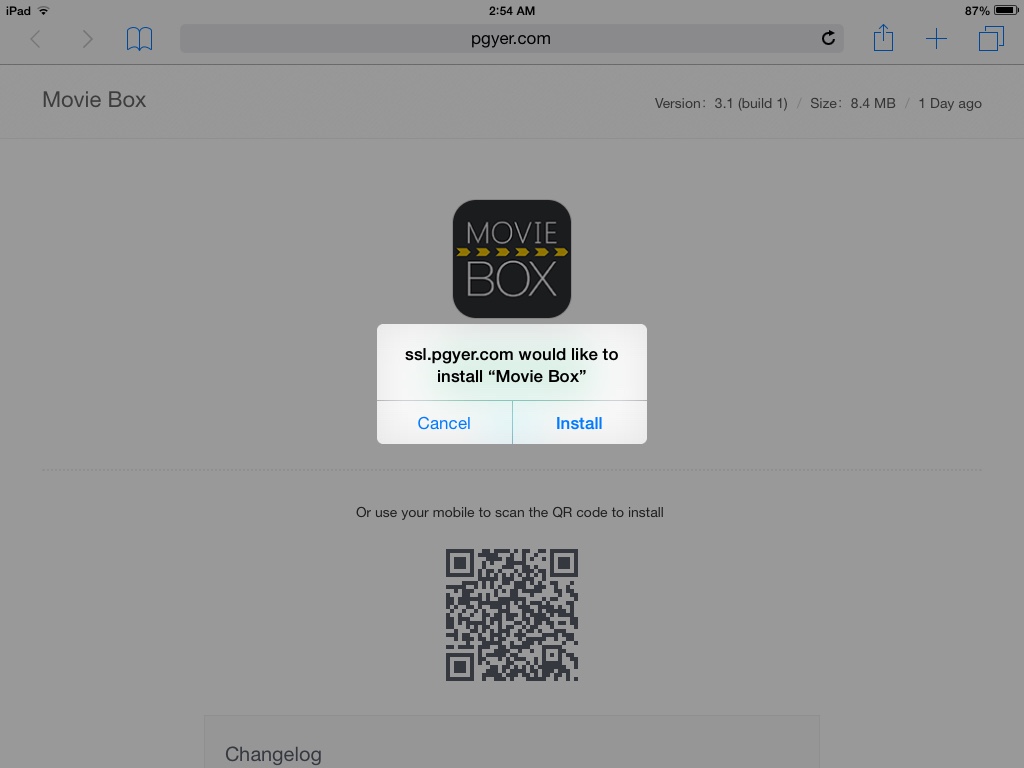Tap the dialog message about ssl.pgyer.com
The height and width of the screenshot is (768, 1024).
click(511, 365)
